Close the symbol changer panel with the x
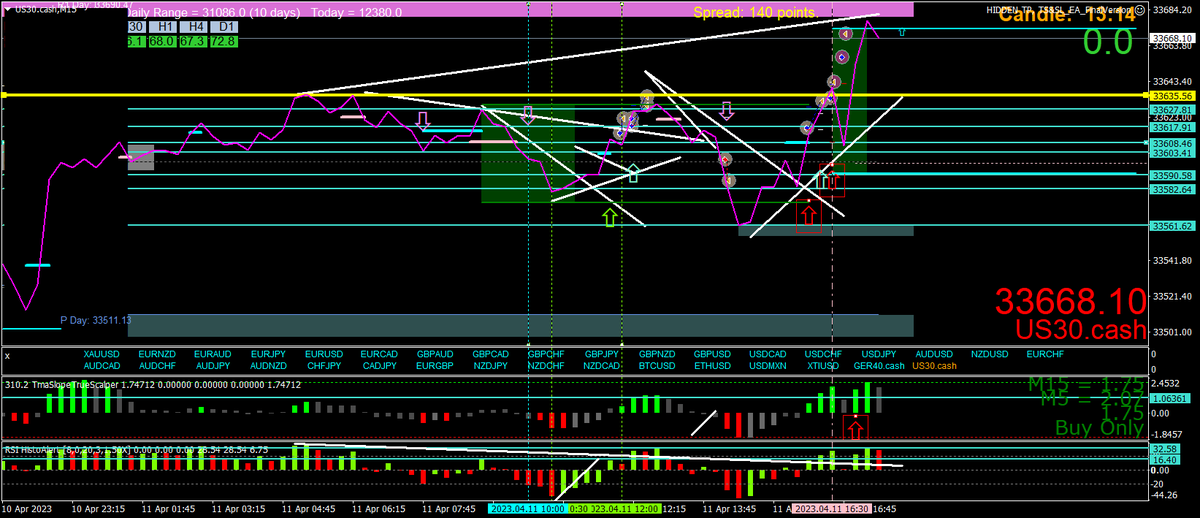1200x518 pixels. [8, 354]
